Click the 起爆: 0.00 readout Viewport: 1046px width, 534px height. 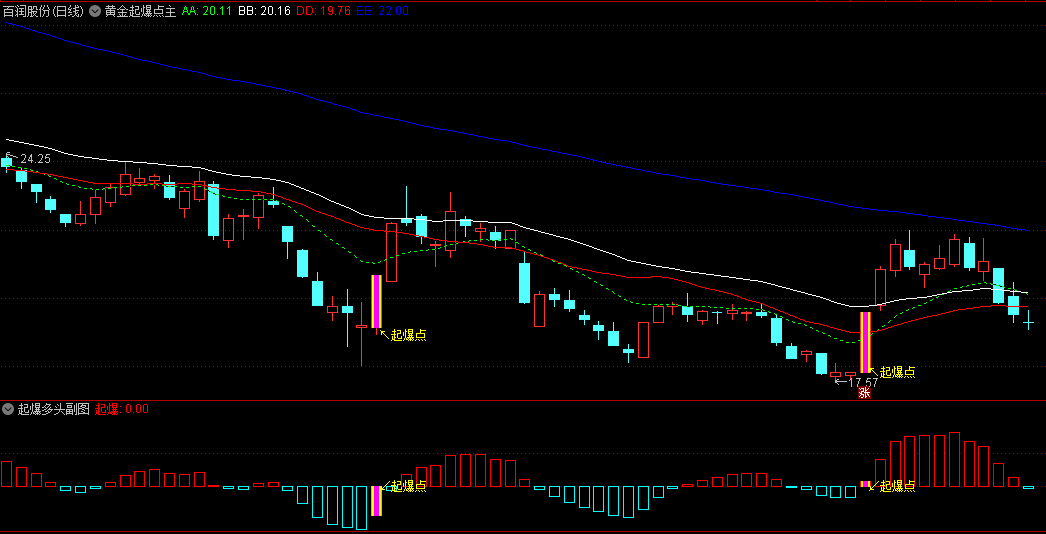[121, 409]
